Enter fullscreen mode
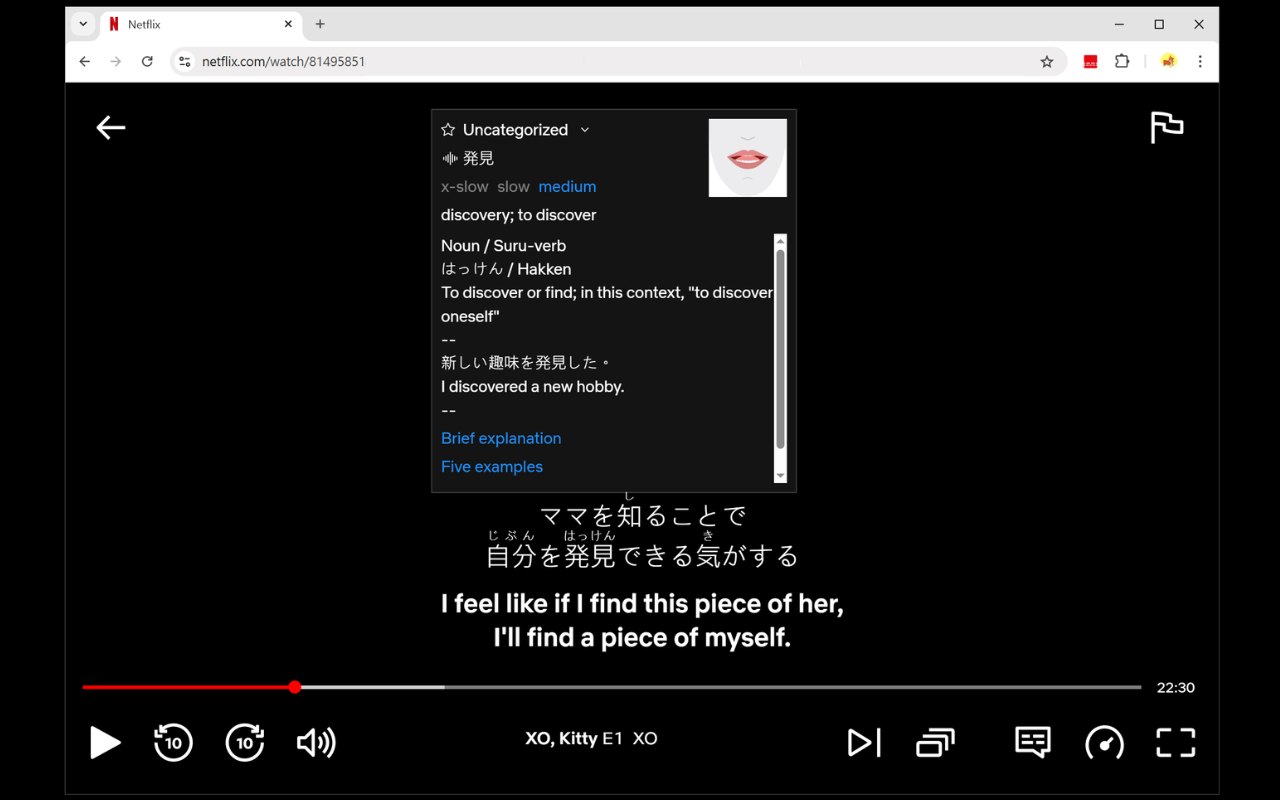The width and height of the screenshot is (1280, 800). (x=1176, y=742)
